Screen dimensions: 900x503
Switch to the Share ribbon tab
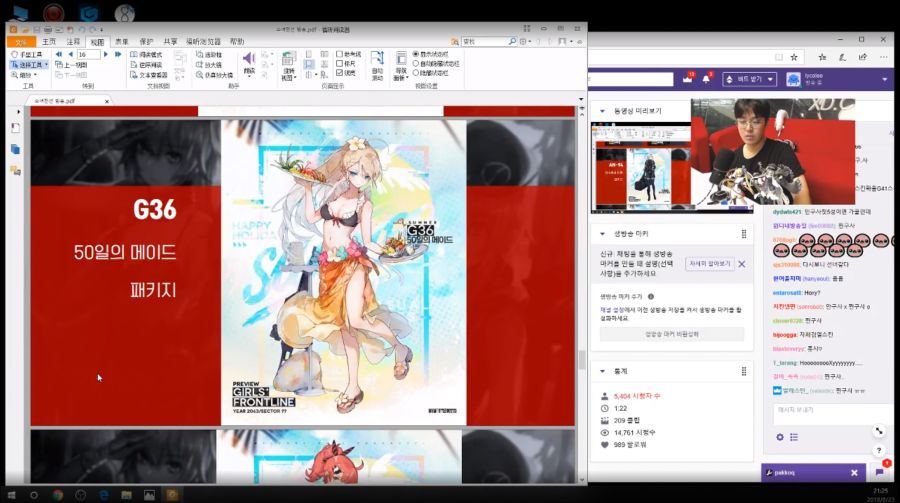tap(170, 42)
